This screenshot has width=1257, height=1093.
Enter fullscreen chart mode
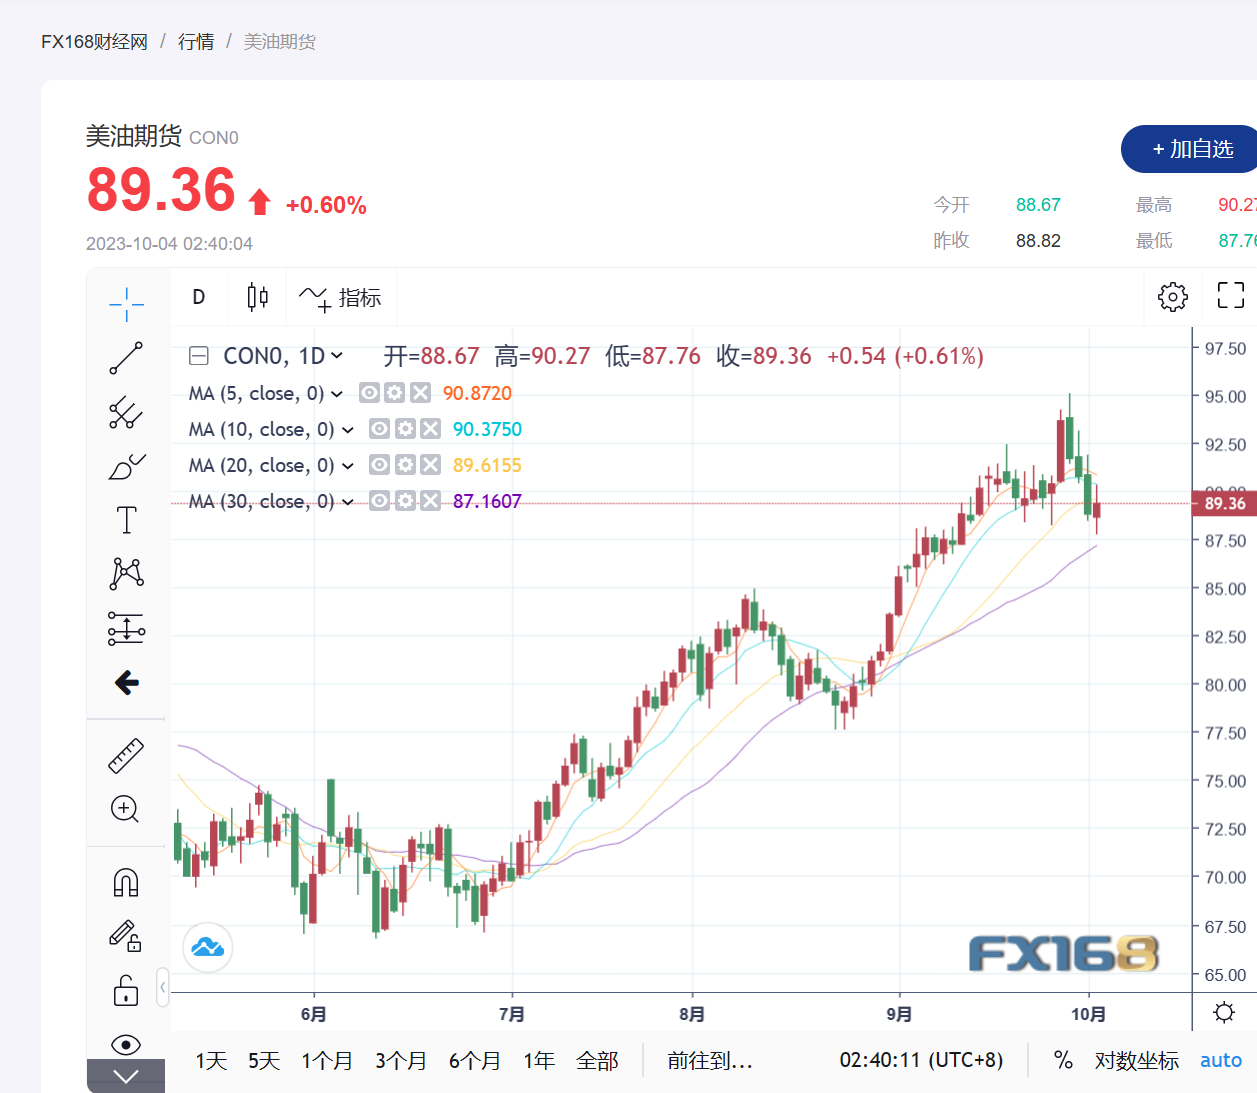coord(1231,295)
